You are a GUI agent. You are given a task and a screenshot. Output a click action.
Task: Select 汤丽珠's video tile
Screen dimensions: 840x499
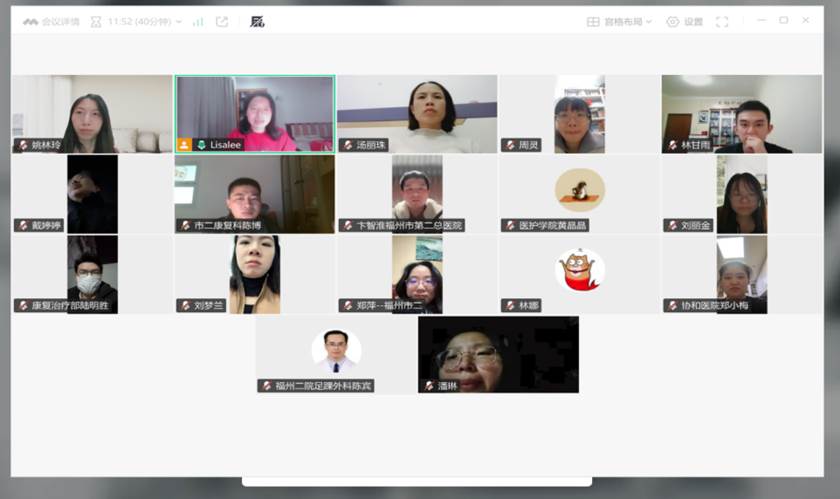click(417, 113)
